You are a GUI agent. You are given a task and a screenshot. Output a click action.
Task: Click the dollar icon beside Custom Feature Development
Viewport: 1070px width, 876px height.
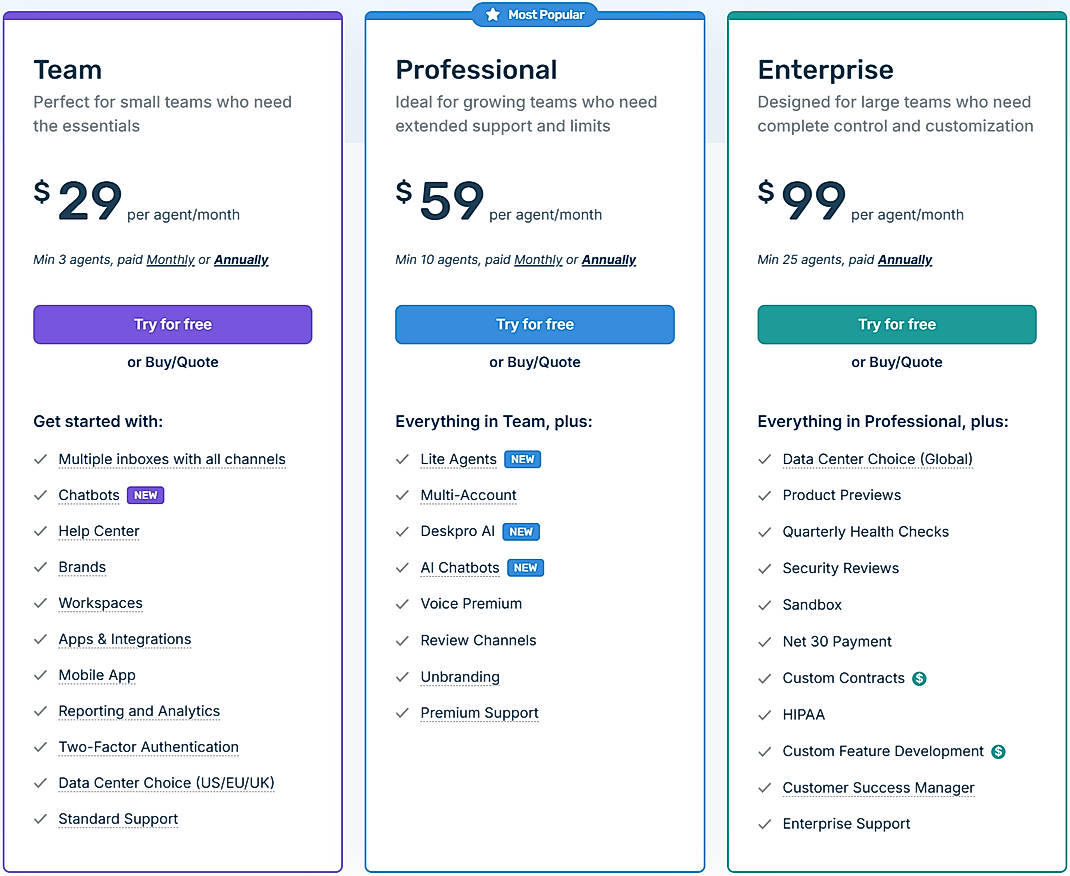(997, 751)
